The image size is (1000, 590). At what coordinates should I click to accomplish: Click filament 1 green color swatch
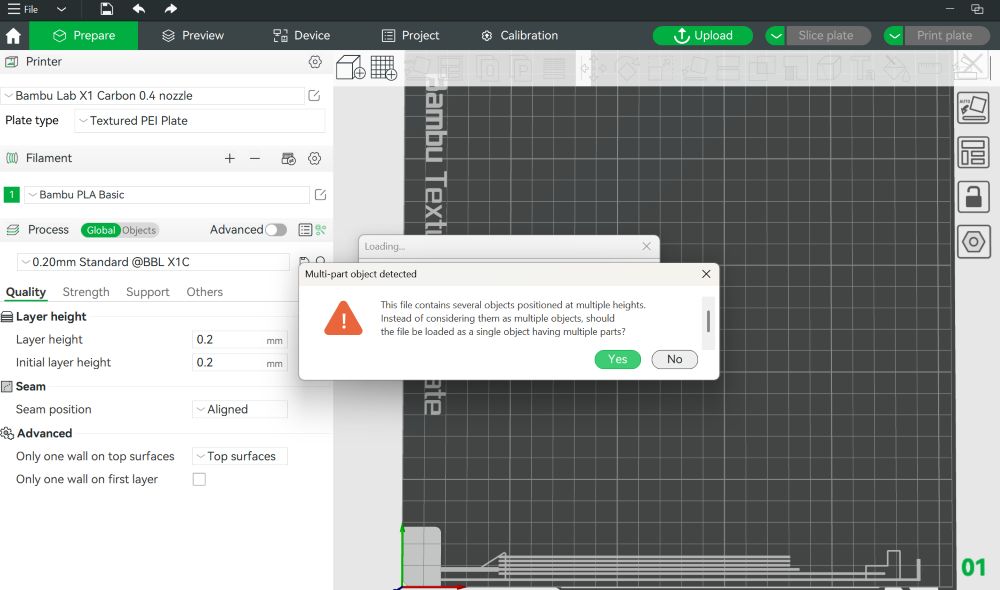pyautogui.click(x=11, y=195)
